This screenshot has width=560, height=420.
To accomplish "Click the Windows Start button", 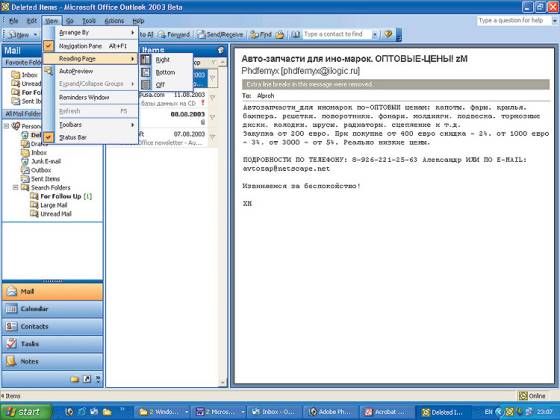I will click(x=25, y=412).
